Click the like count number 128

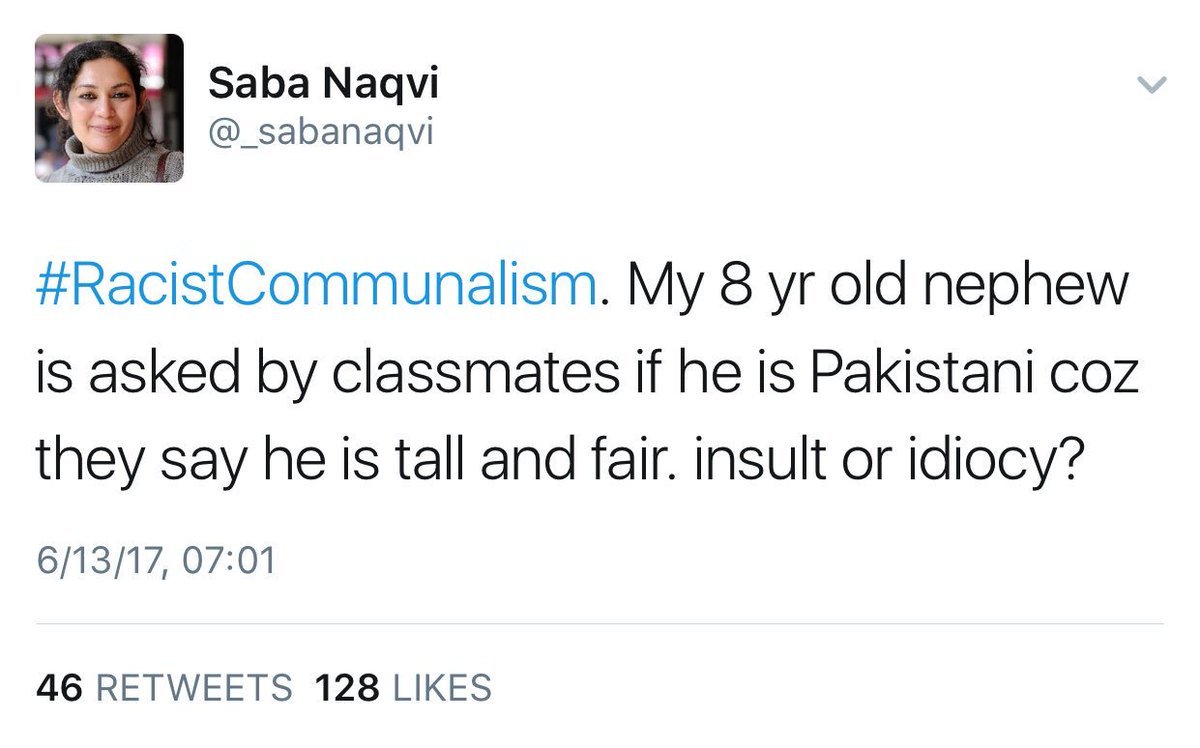point(347,688)
